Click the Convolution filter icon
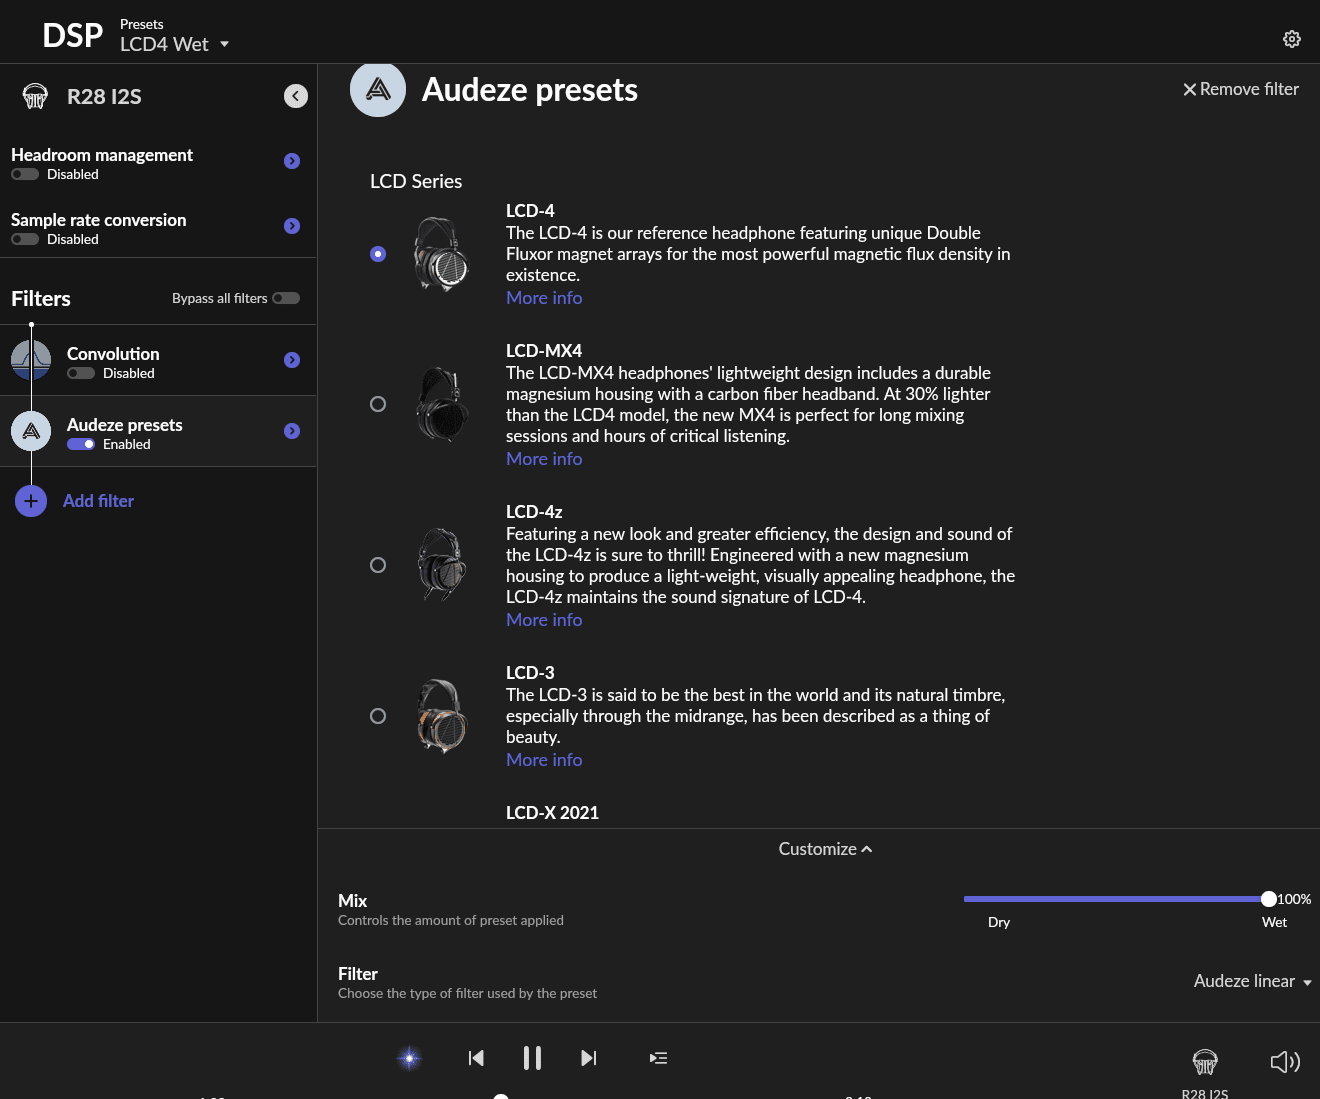The height and width of the screenshot is (1099, 1320). click(31, 360)
